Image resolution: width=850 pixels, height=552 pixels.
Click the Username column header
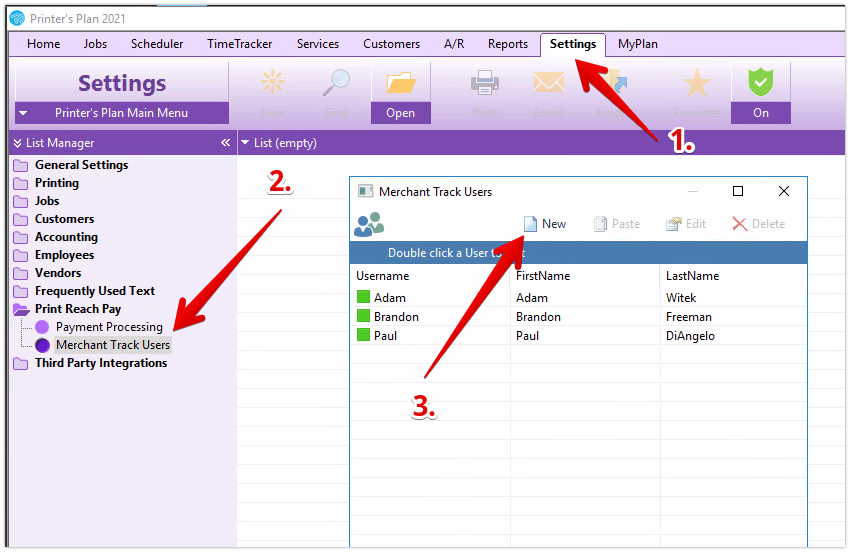click(382, 276)
